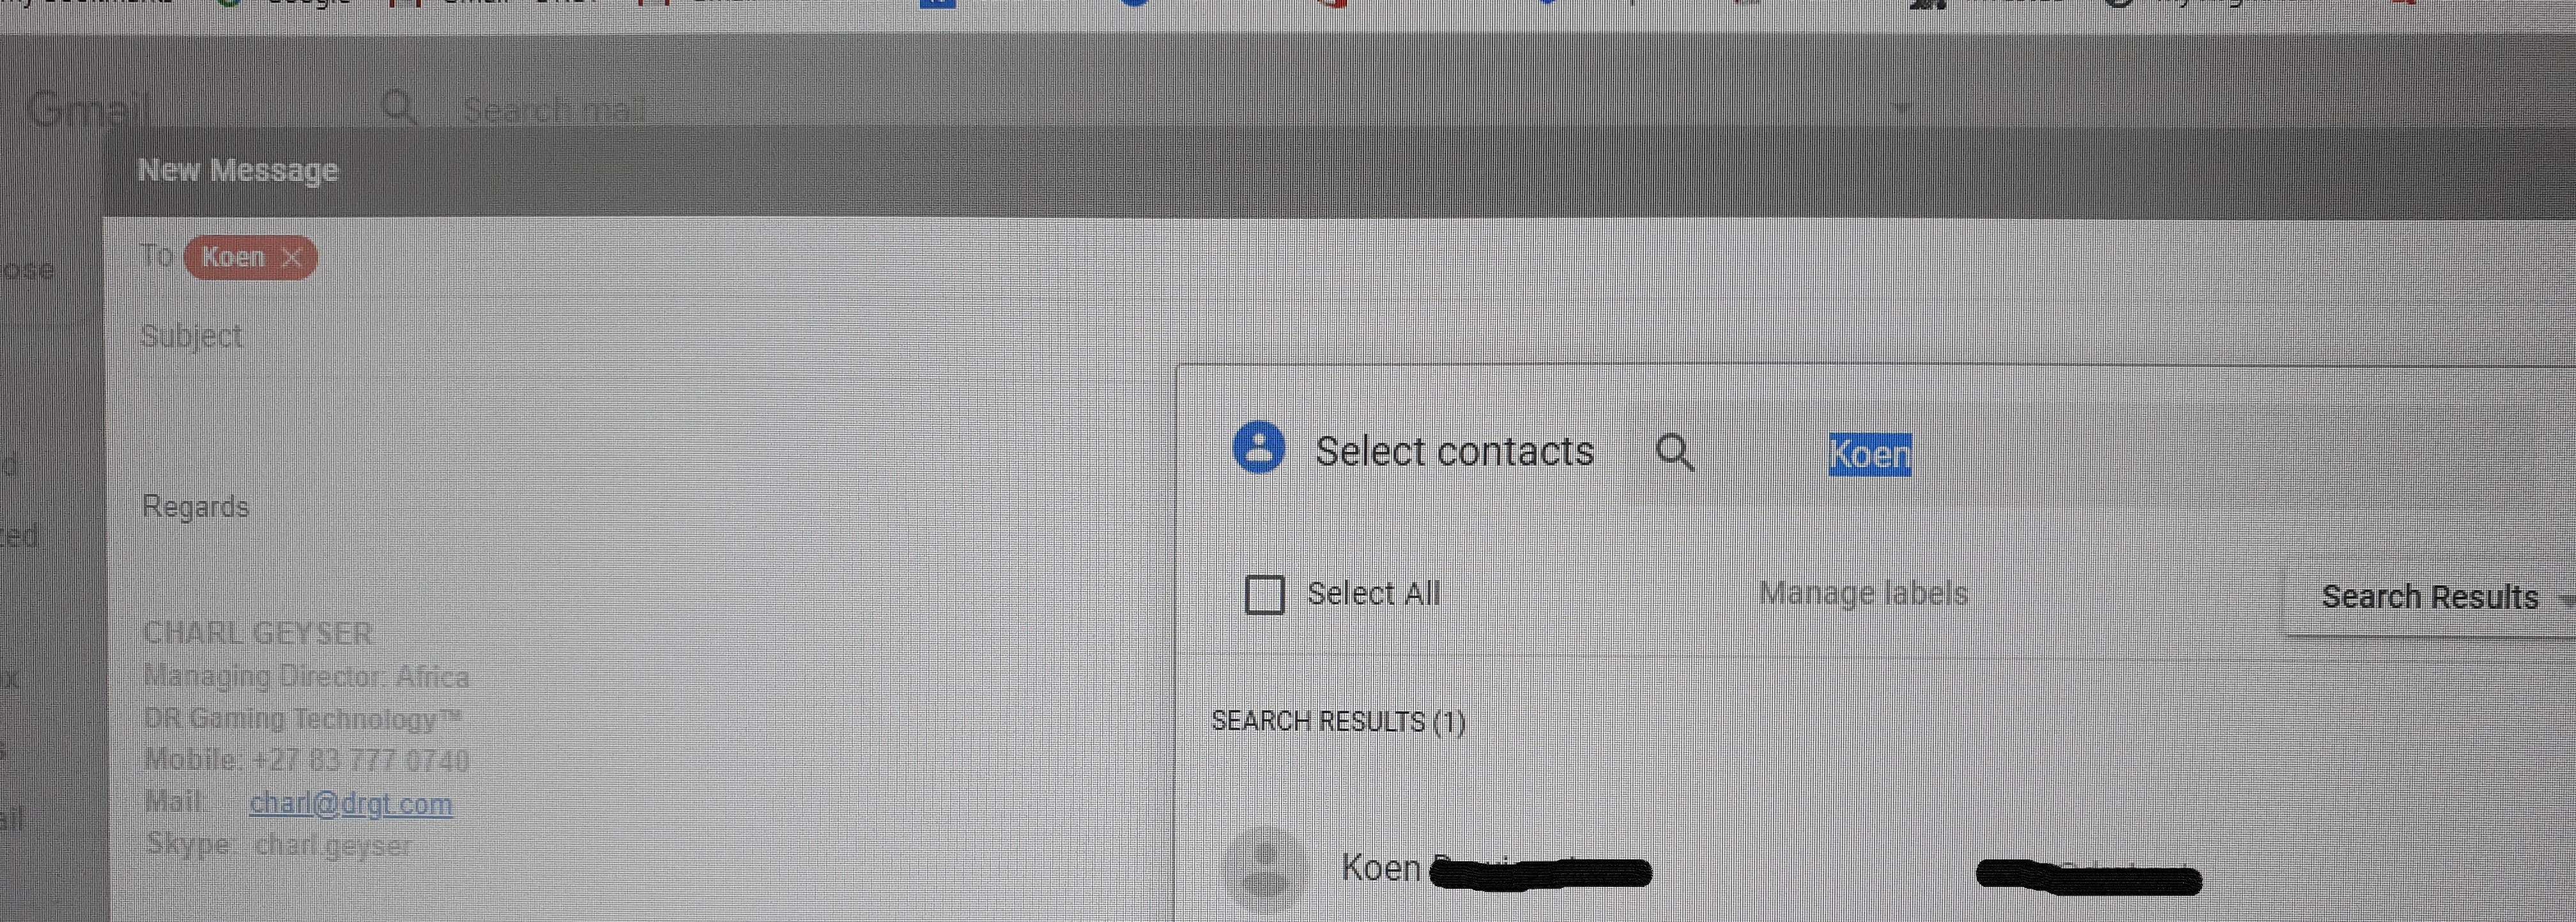Click the Koen contact avatar icon
Image resolution: width=2576 pixels, height=922 pixels.
pyautogui.click(x=1265, y=868)
